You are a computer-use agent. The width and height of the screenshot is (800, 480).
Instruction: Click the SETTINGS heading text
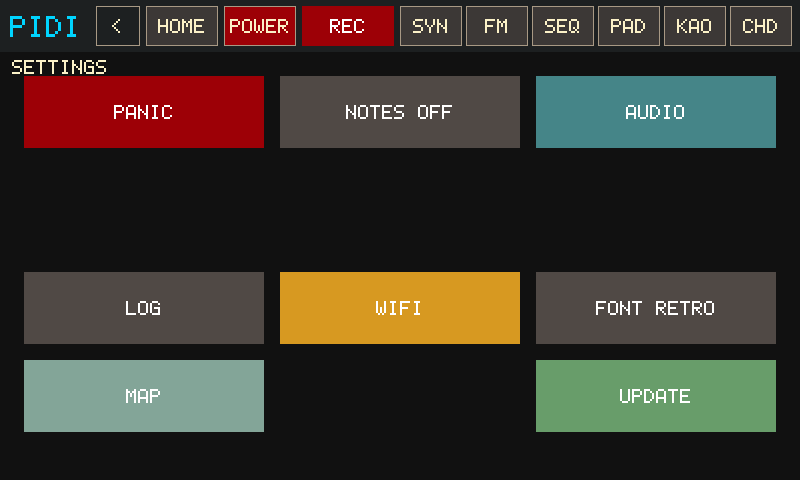pos(59,67)
